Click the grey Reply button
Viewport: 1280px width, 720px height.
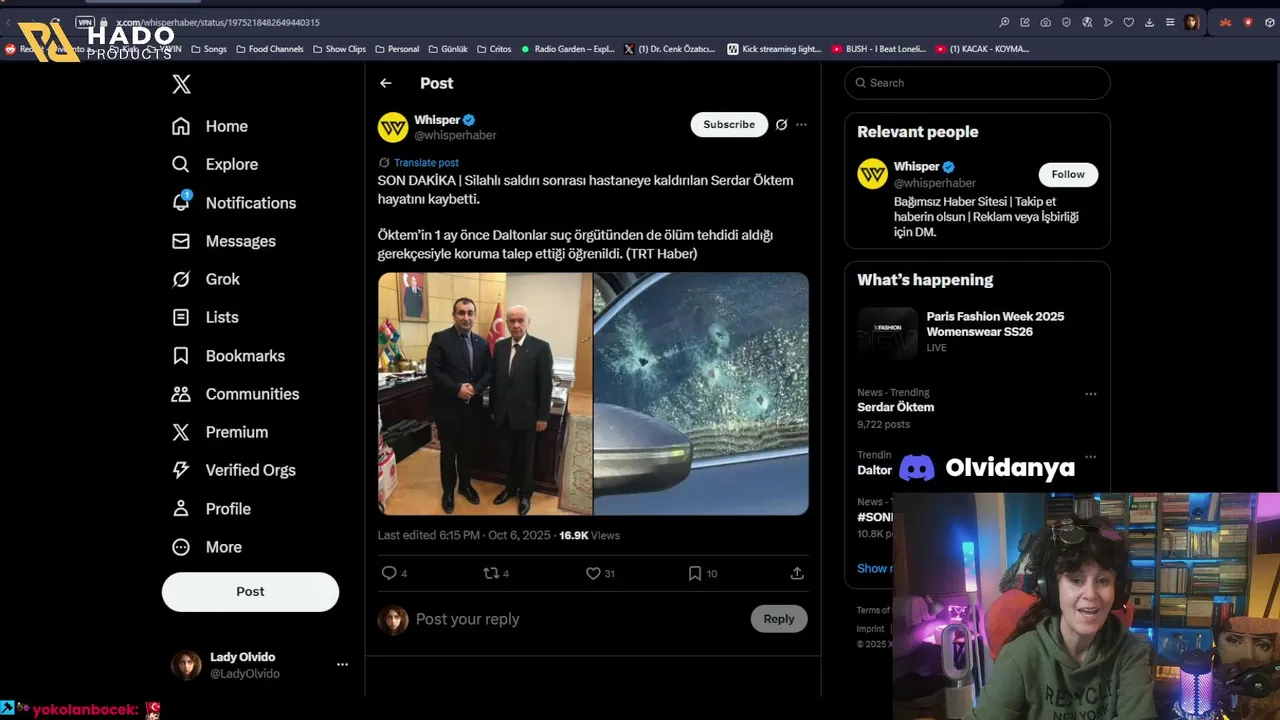click(779, 619)
